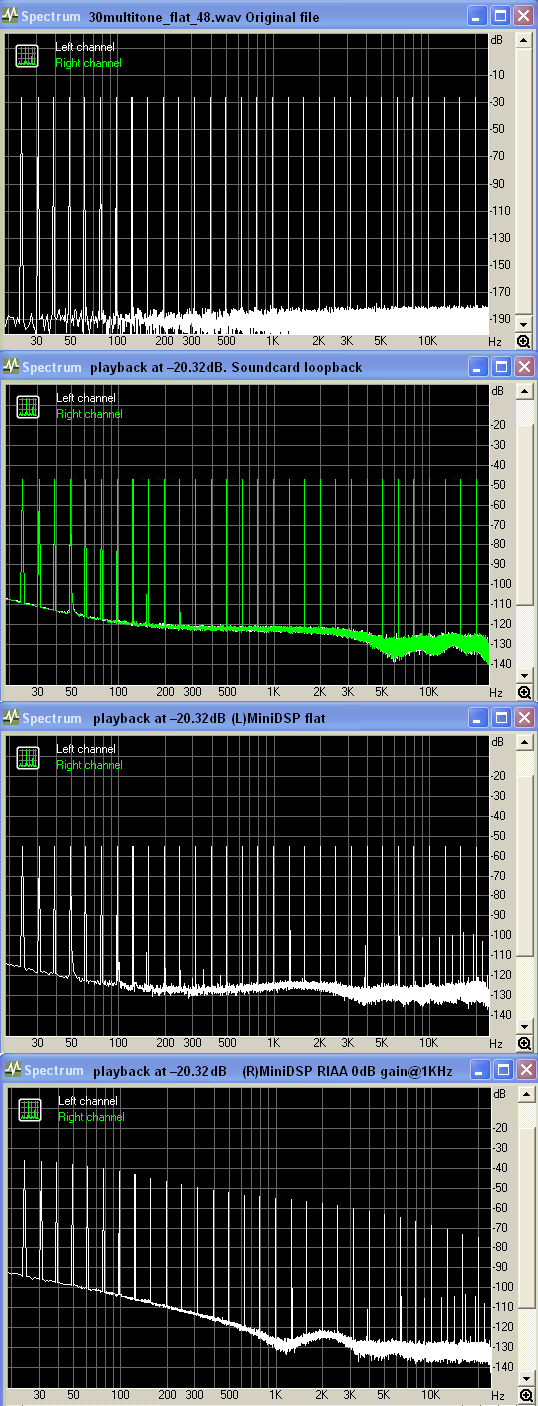Maximize the Soundcard loopback Spectrum window

coord(500,367)
